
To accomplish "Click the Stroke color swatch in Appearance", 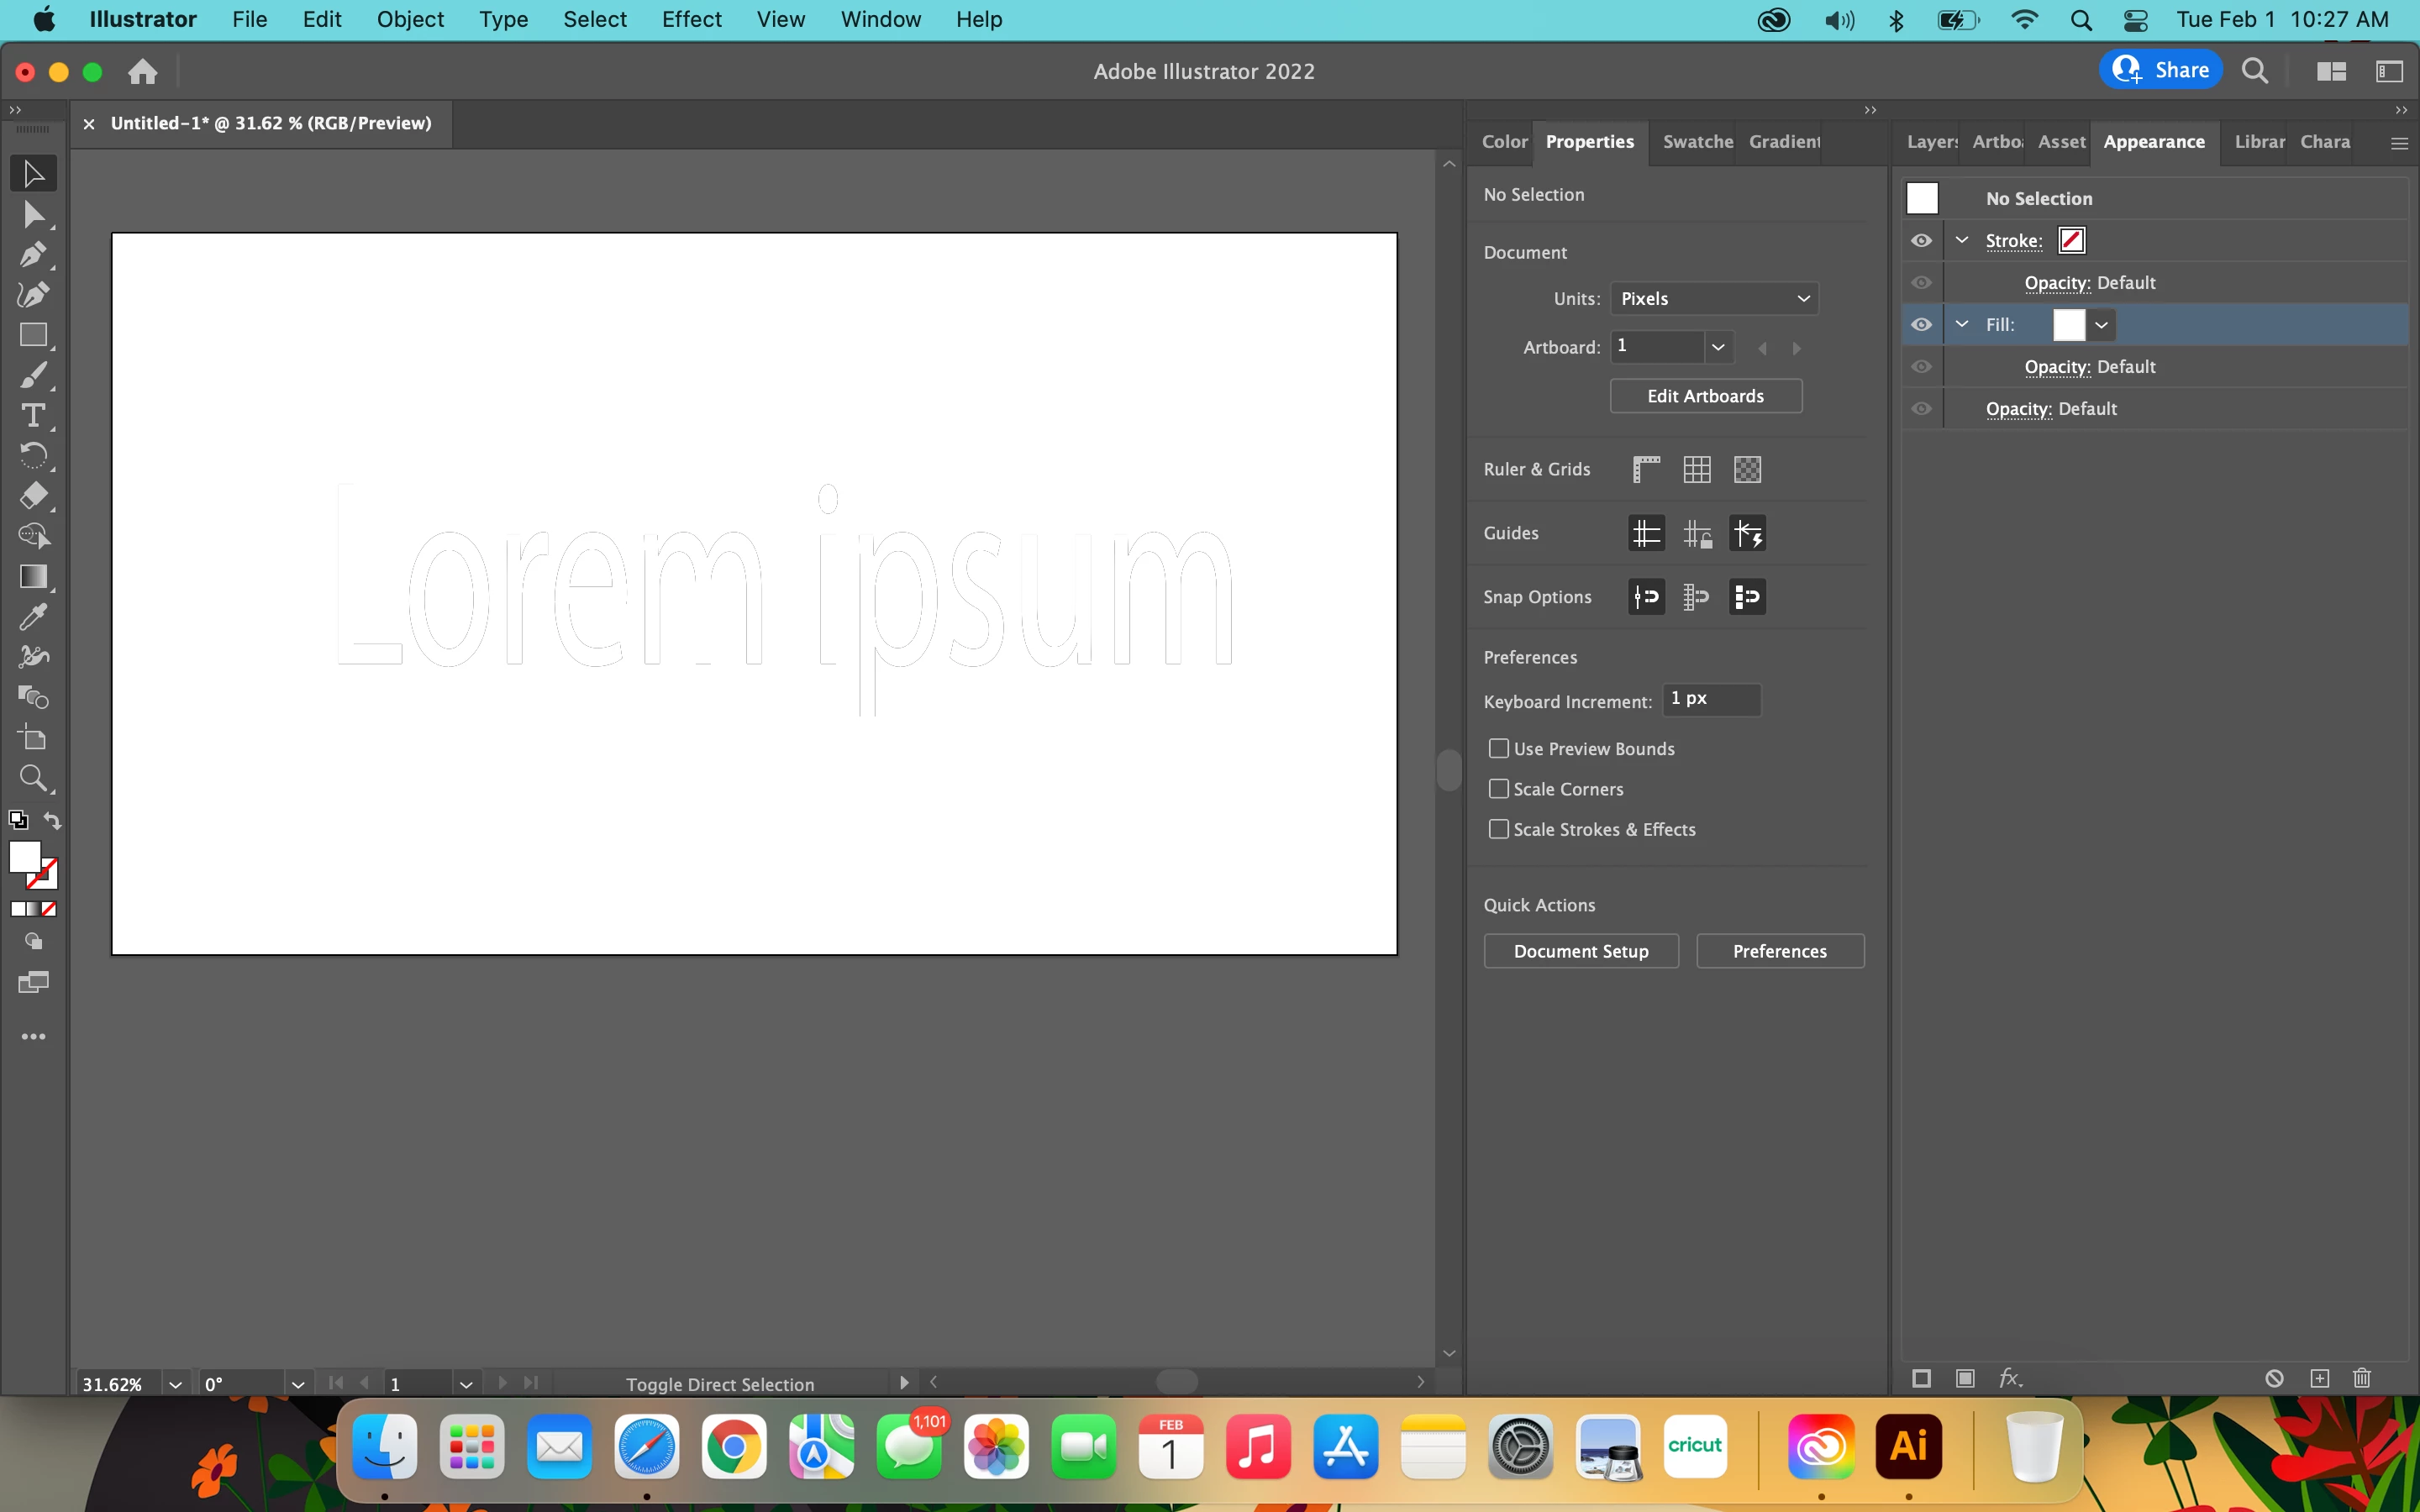I will pos(2072,241).
